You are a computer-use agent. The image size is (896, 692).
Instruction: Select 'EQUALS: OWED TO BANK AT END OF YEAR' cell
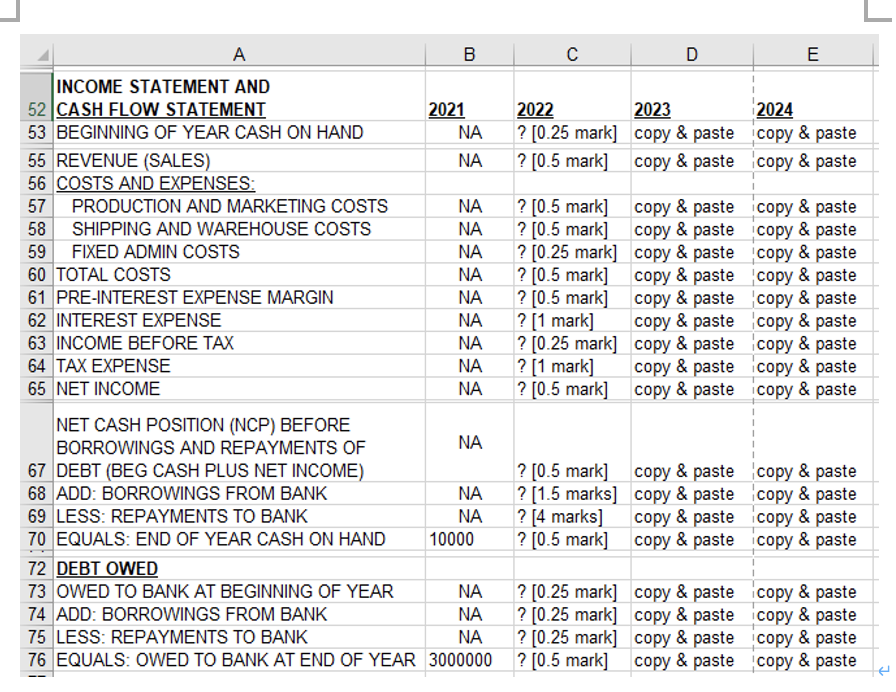coord(239,660)
